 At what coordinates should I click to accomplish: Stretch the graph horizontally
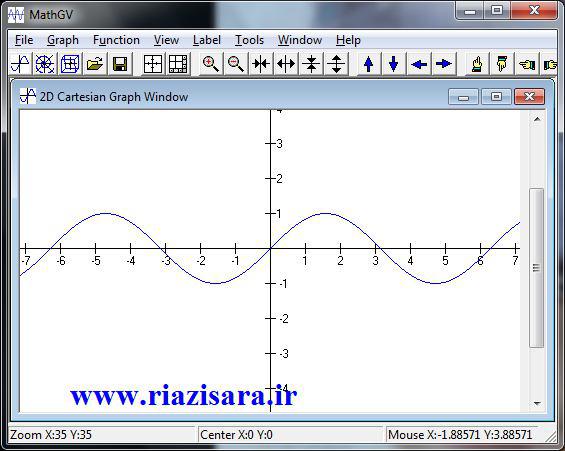pyautogui.click(x=286, y=64)
